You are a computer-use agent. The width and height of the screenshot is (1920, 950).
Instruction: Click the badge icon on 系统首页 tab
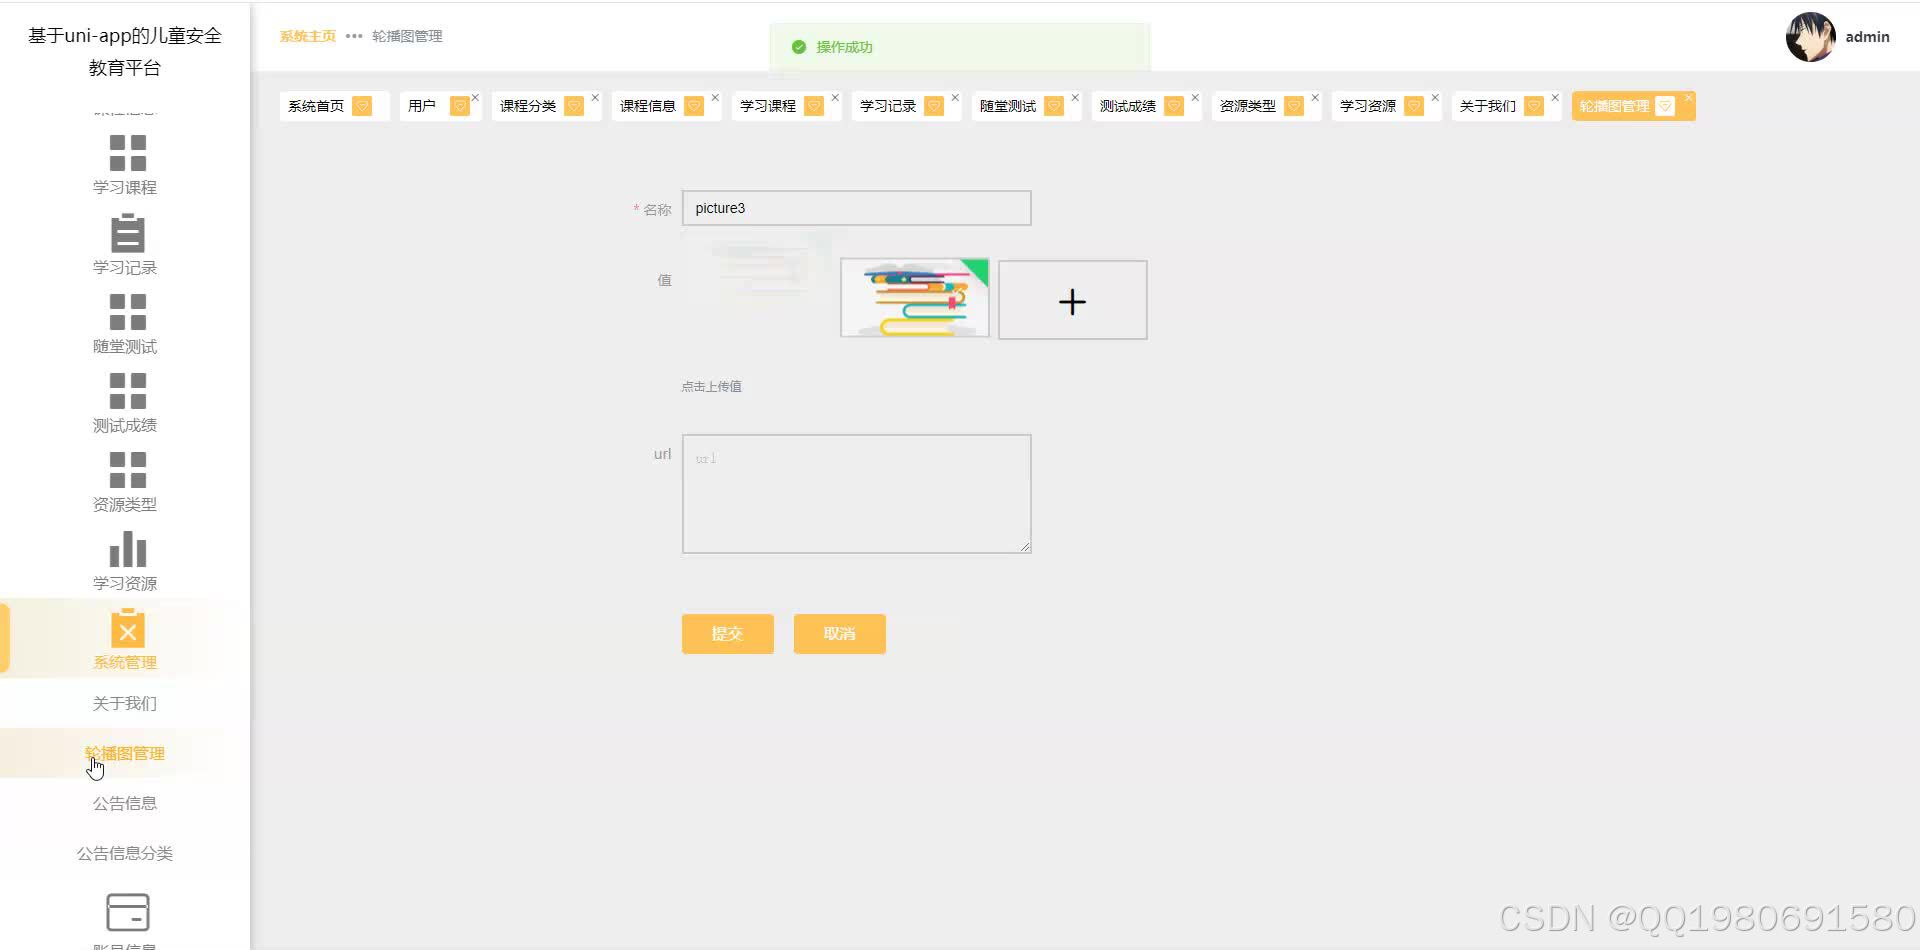pyautogui.click(x=363, y=106)
